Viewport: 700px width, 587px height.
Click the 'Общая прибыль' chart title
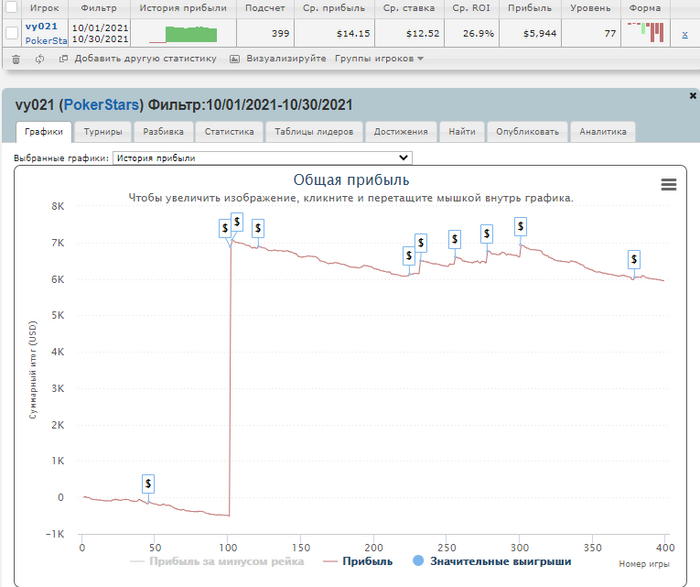(351, 180)
